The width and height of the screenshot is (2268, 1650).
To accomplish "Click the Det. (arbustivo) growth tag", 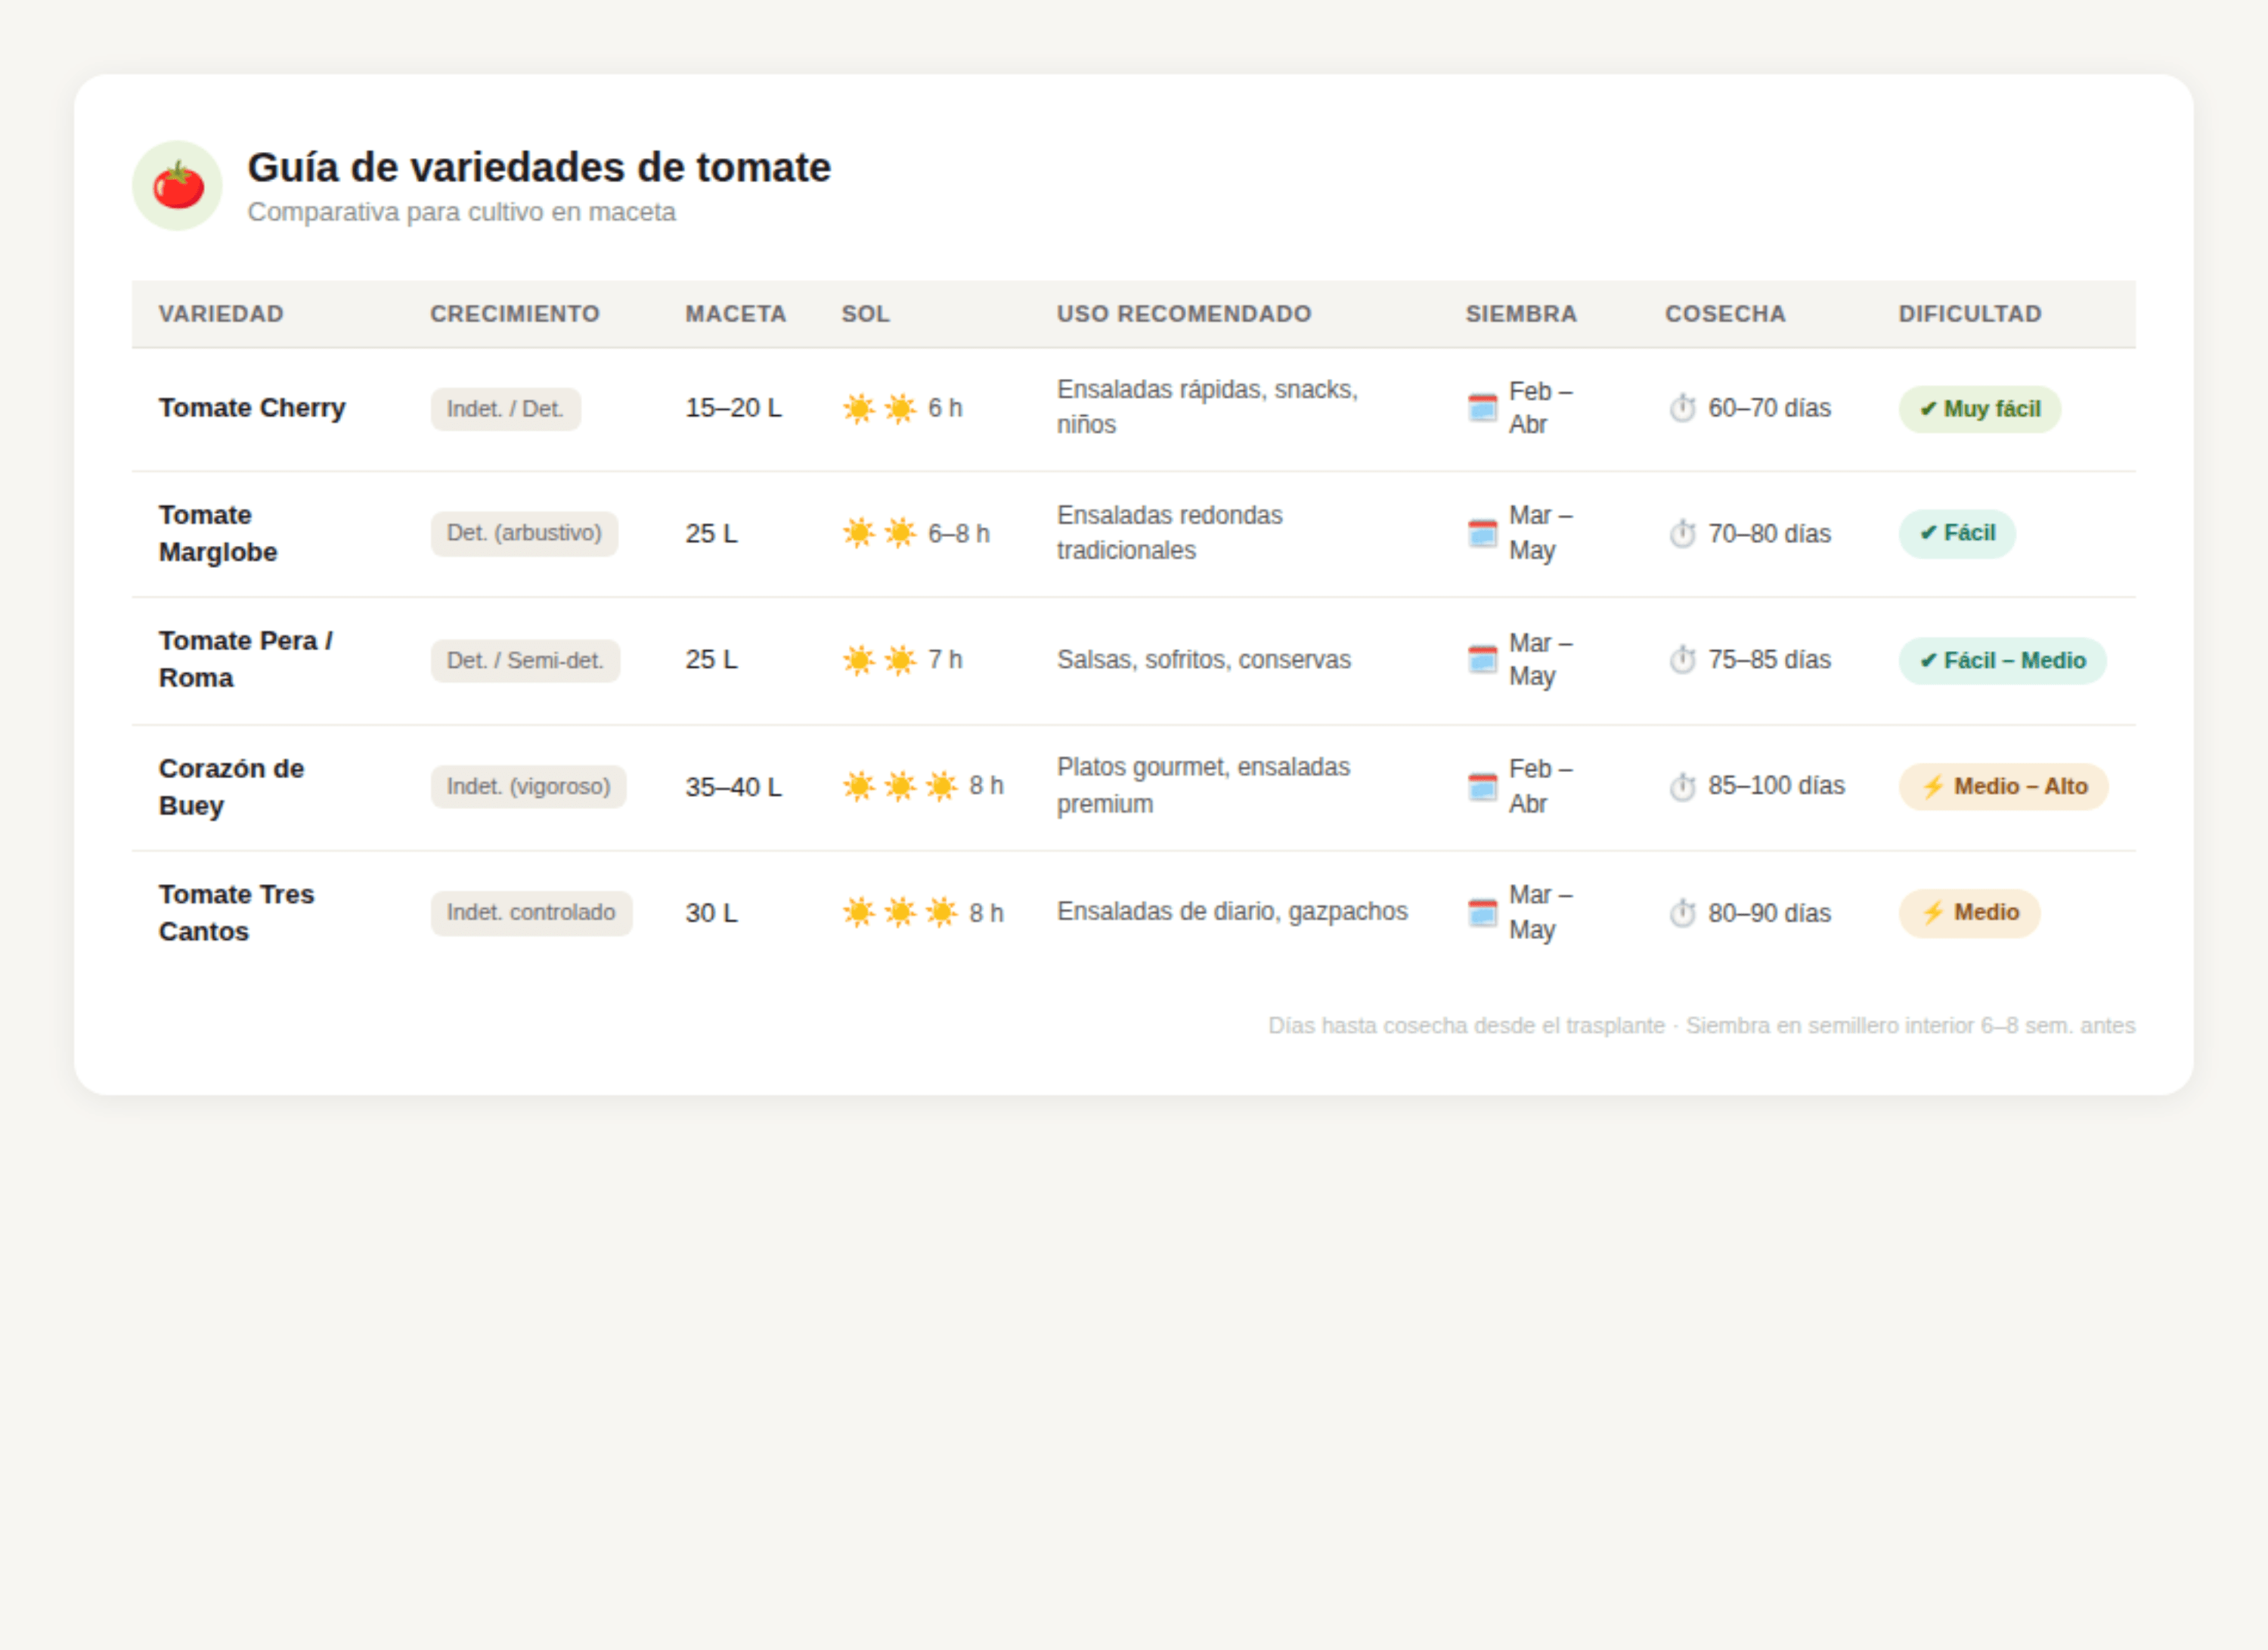I will (524, 533).
